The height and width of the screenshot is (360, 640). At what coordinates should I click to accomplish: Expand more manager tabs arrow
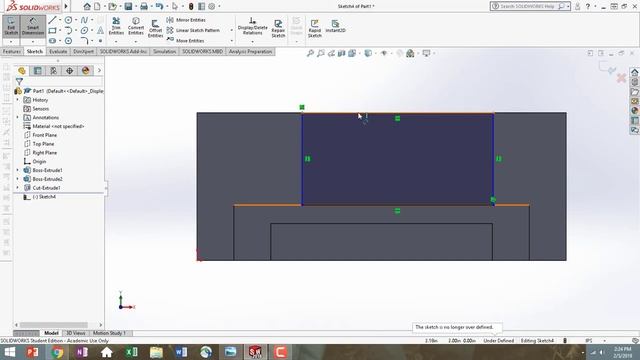point(99,71)
